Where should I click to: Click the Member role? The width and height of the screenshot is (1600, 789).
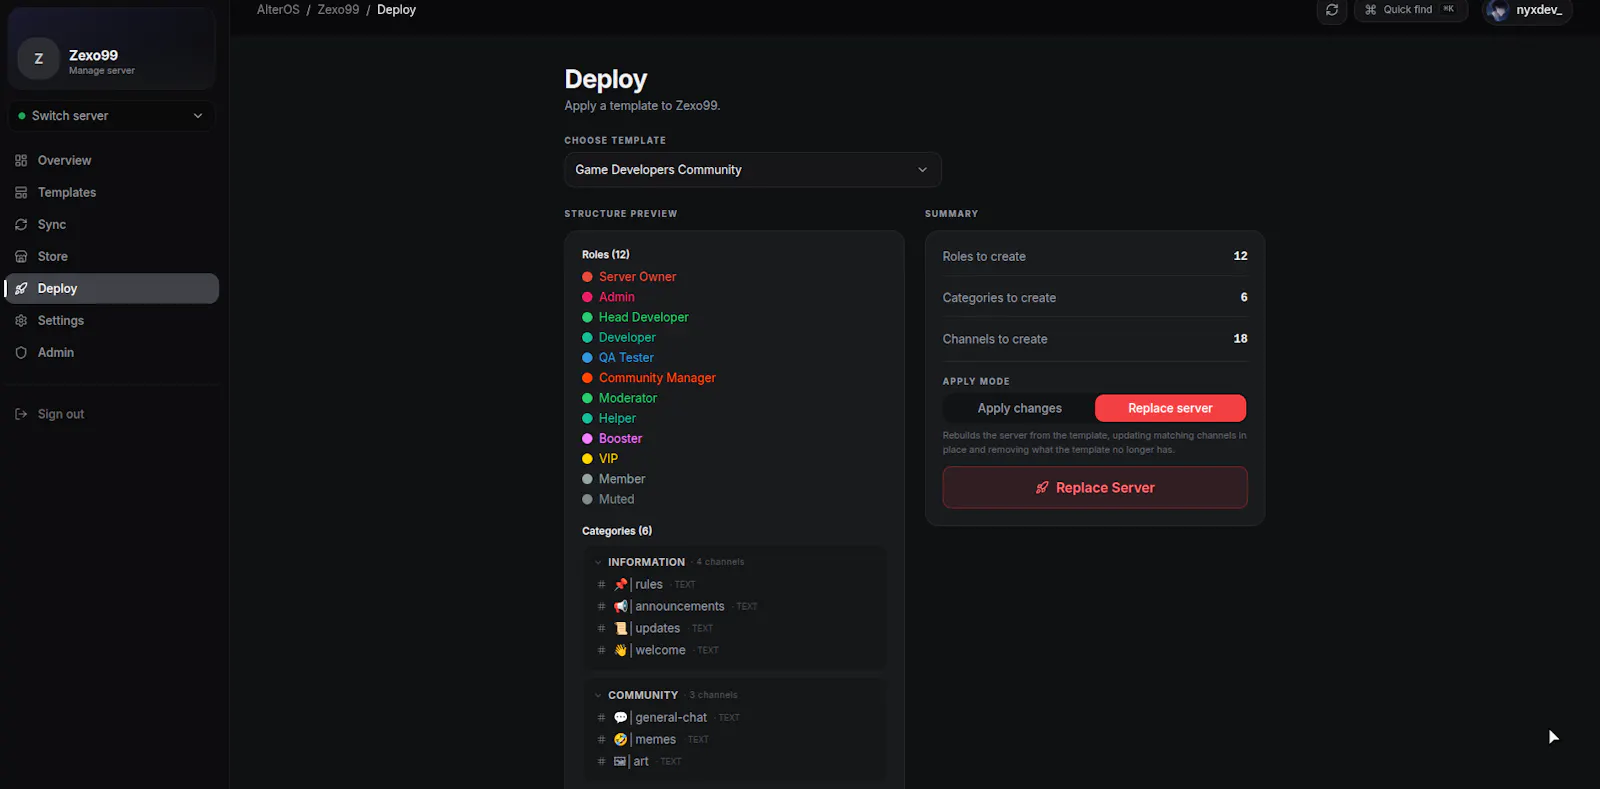click(x=622, y=479)
